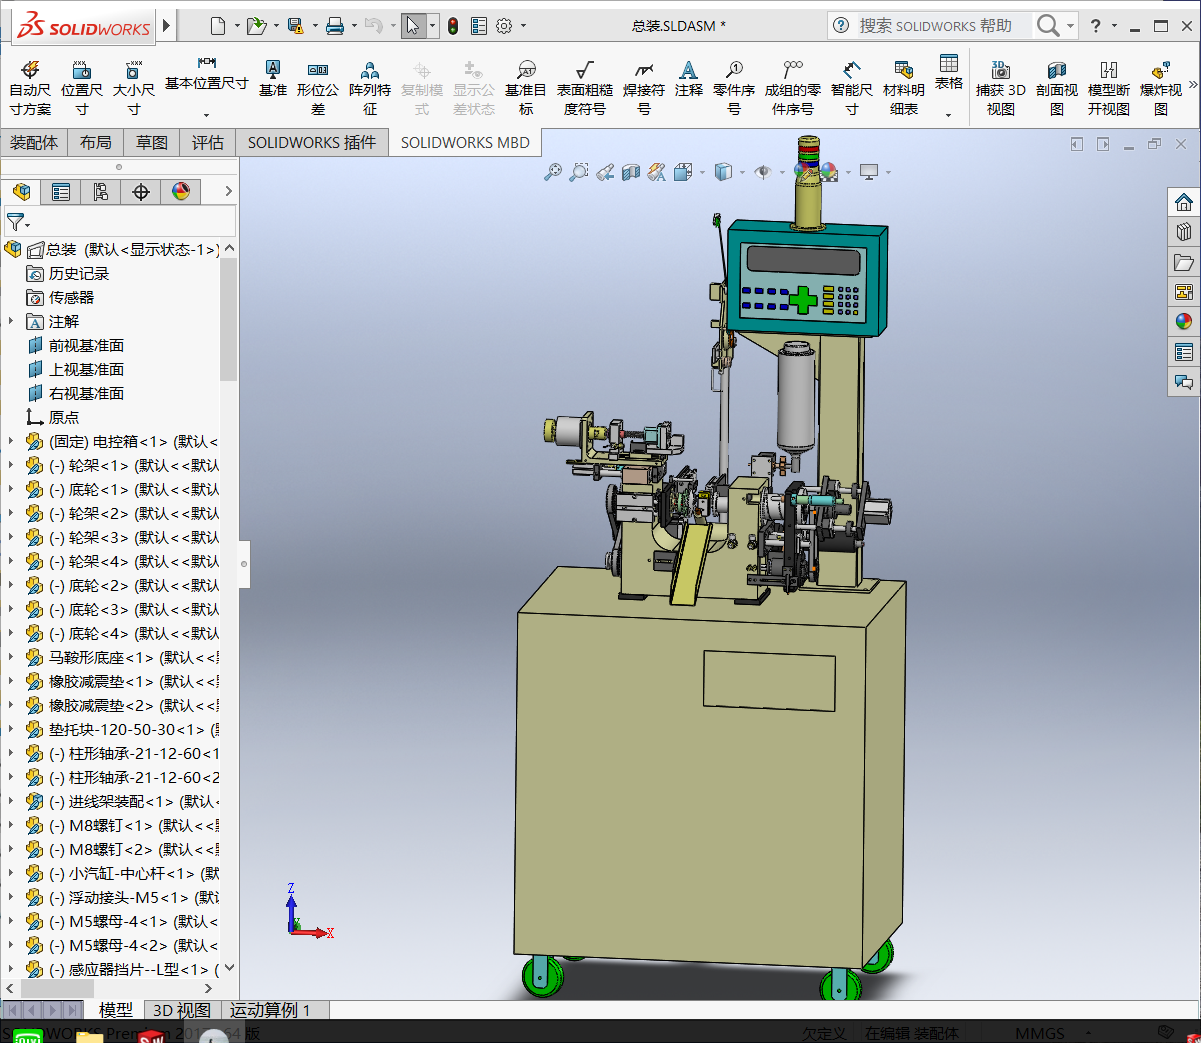Click the Note (注释) annotation tool
The width and height of the screenshot is (1201, 1043).
pyautogui.click(x=688, y=78)
